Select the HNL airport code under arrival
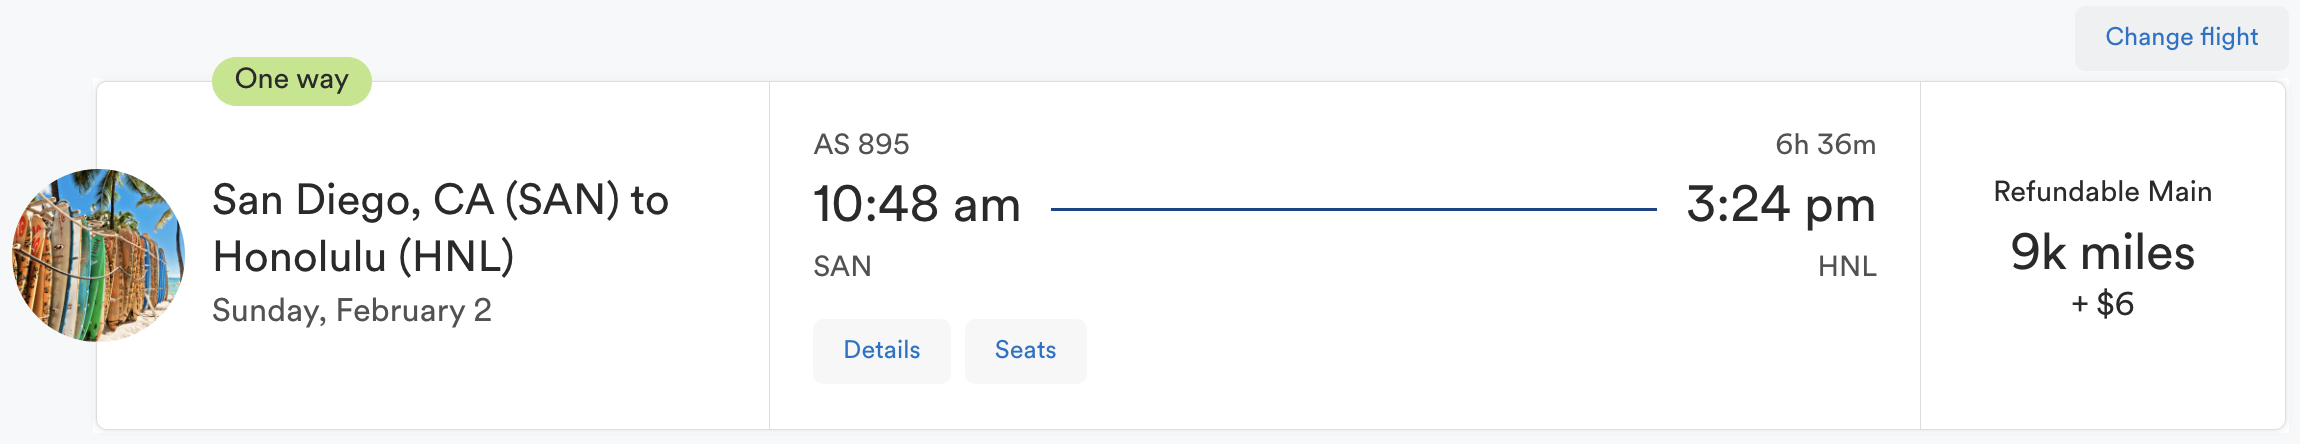The image size is (2300, 444). coord(1846,267)
